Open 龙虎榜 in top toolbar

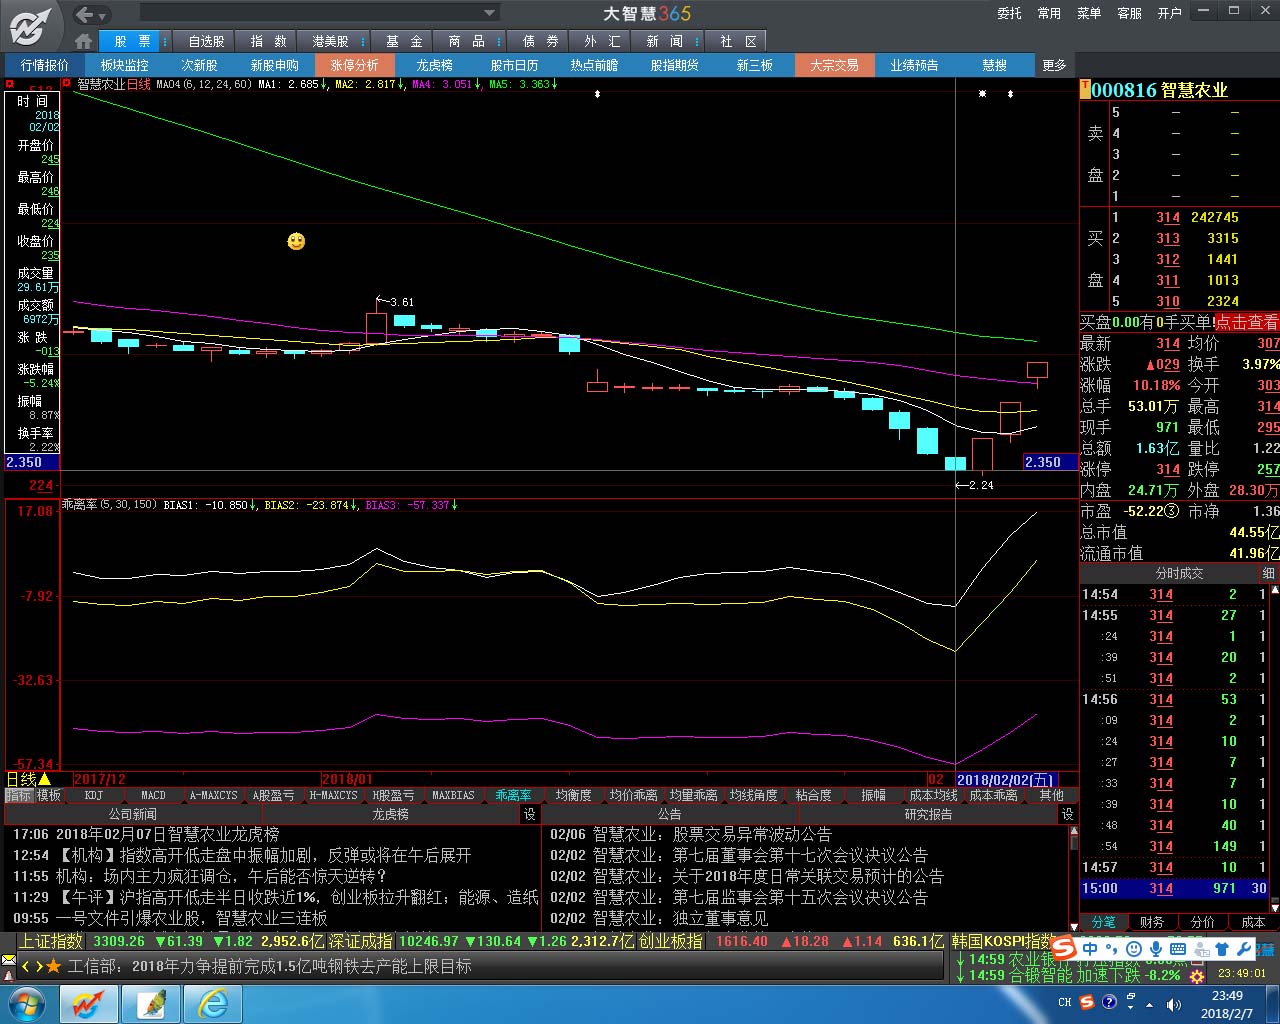(435, 65)
